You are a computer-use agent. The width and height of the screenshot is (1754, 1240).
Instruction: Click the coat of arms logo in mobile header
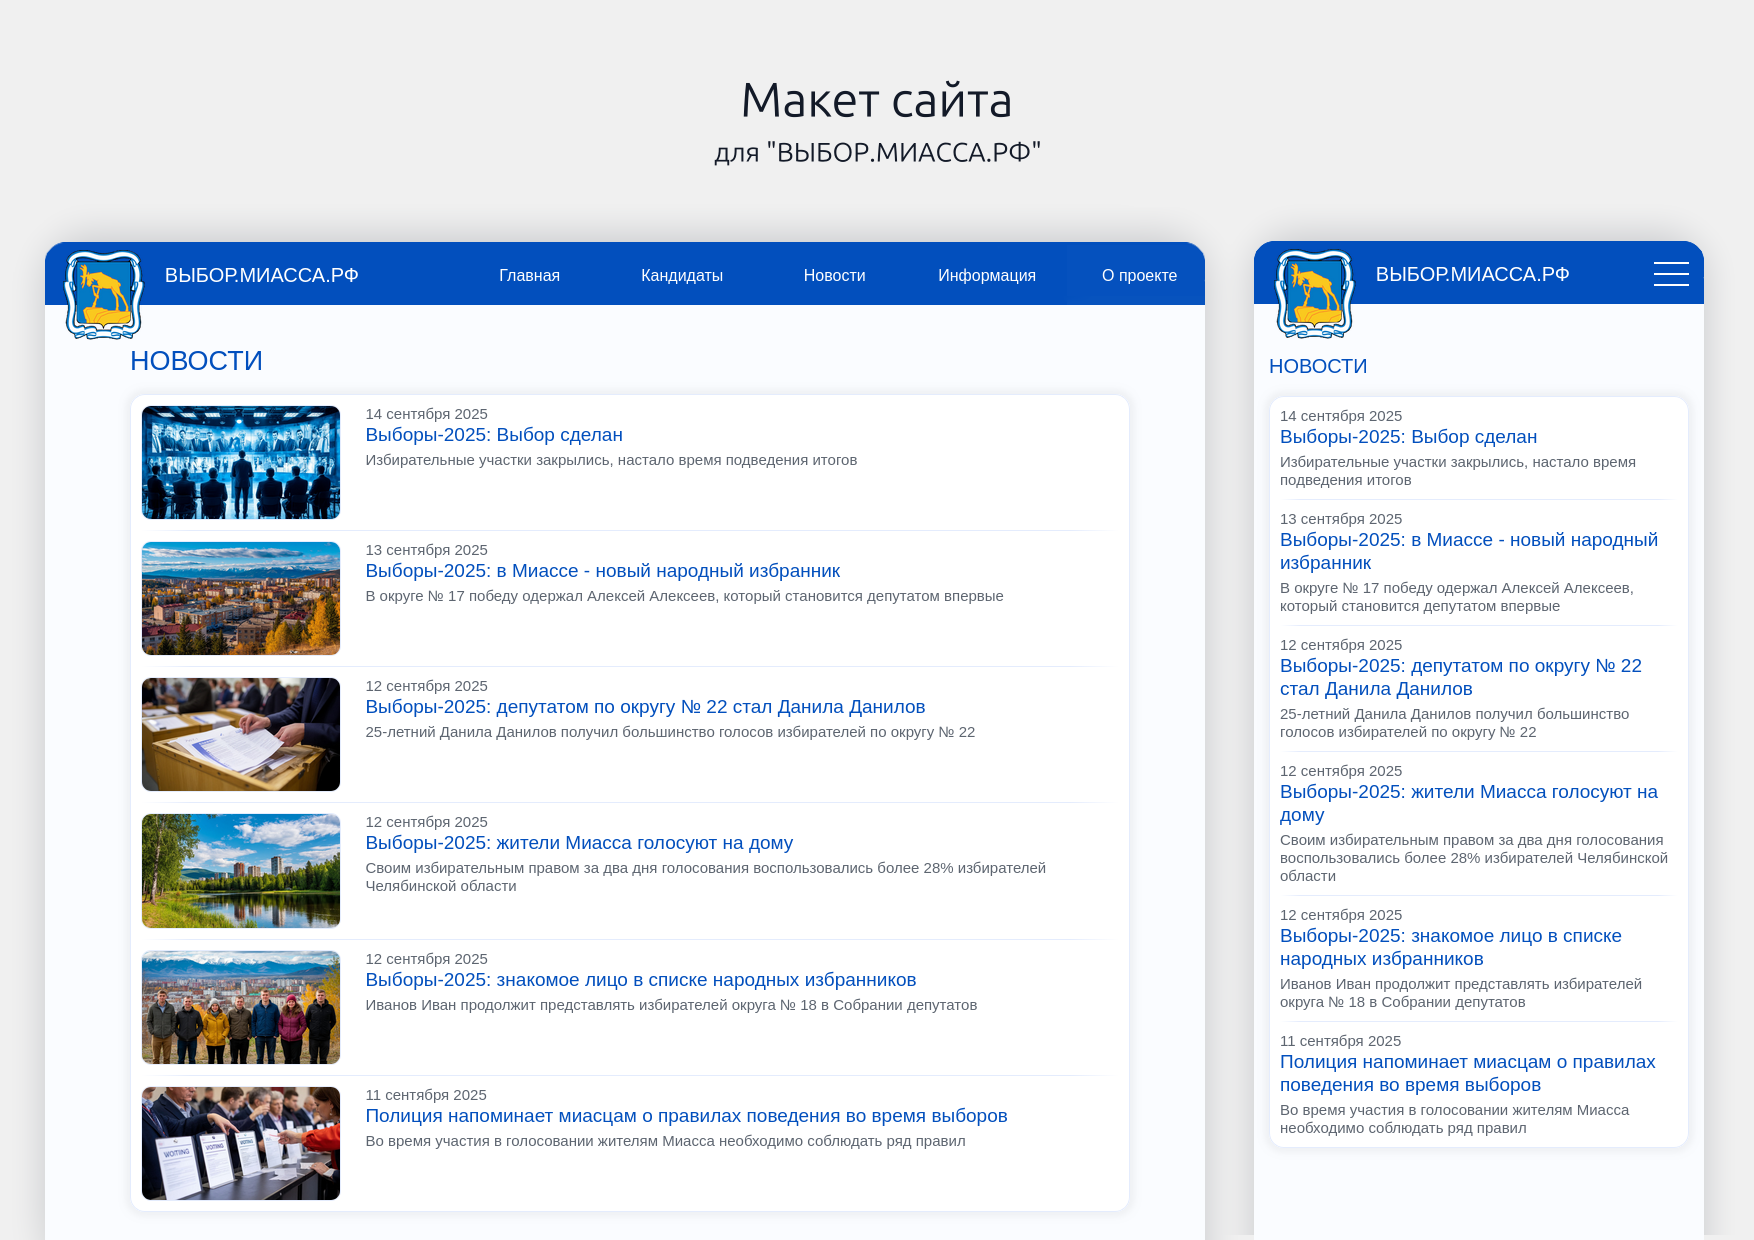1314,293
